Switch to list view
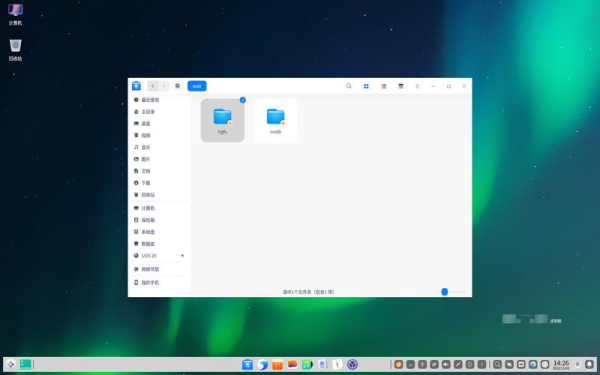 (383, 86)
